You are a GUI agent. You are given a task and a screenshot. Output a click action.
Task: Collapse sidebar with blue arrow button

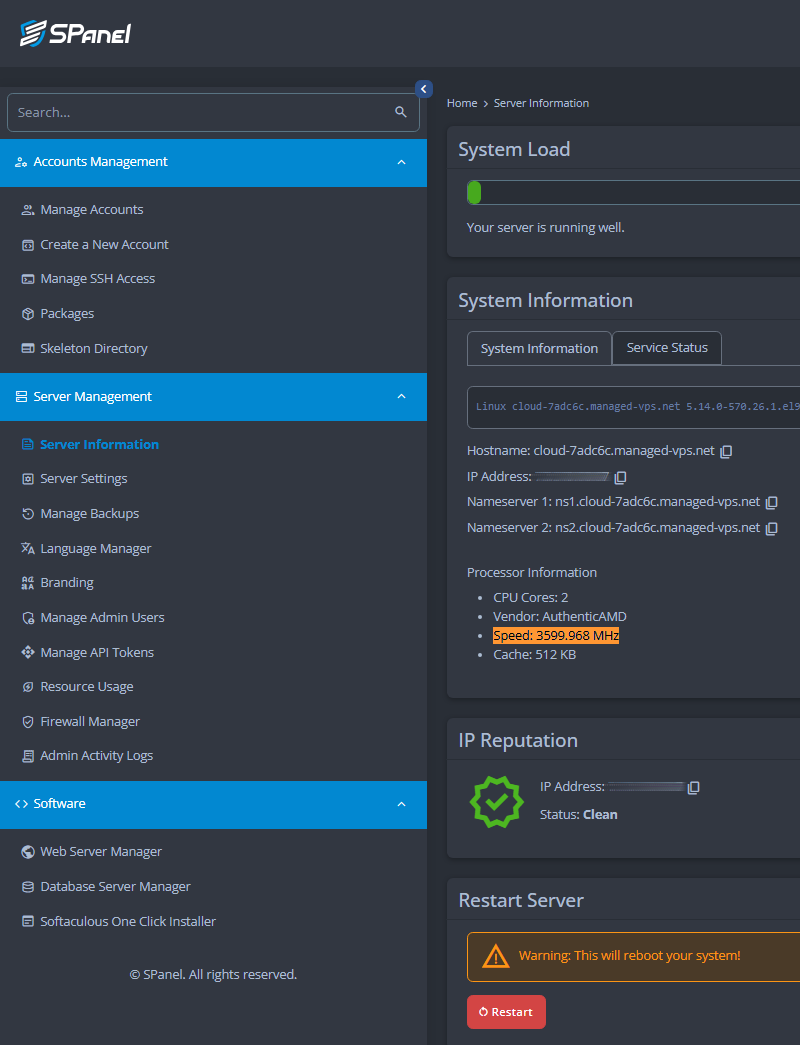pos(423,89)
